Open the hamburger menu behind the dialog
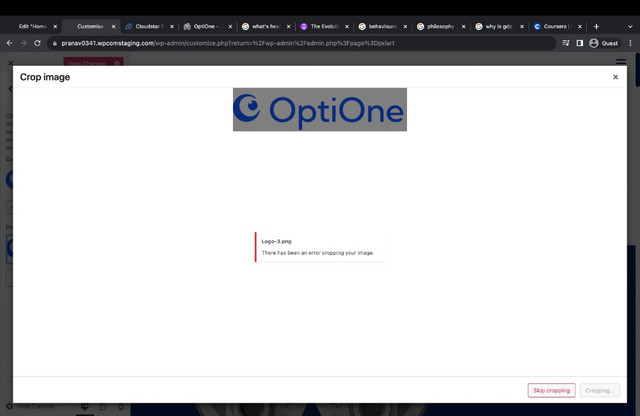This screenshot has width=640, height=416. (621, 62)
